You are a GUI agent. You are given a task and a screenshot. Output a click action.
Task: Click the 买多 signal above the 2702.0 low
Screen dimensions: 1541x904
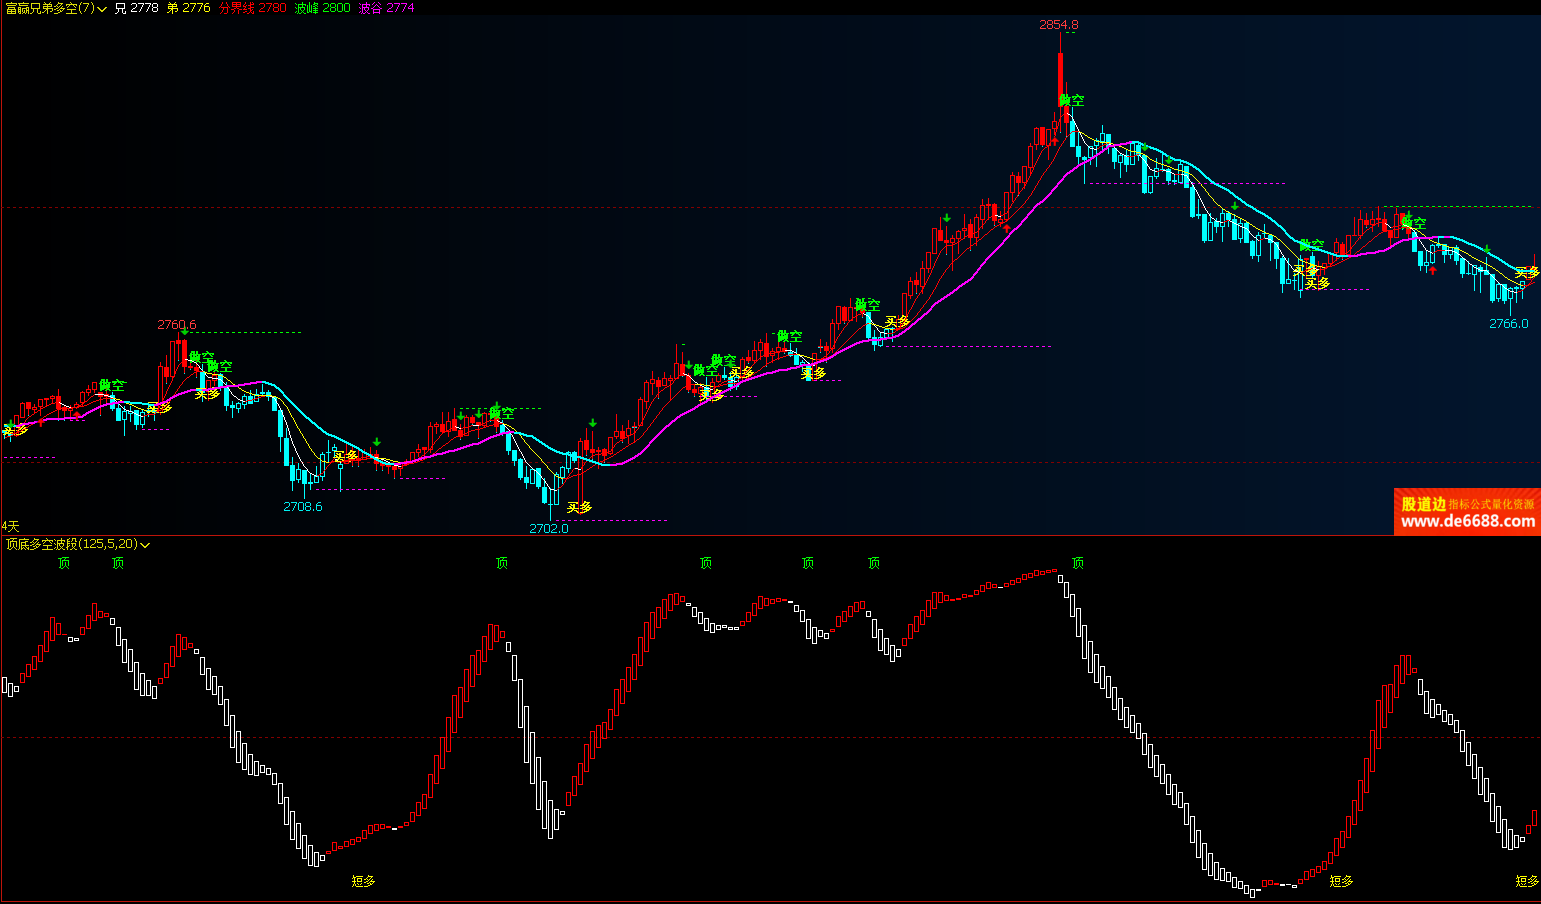pos(579,508)
